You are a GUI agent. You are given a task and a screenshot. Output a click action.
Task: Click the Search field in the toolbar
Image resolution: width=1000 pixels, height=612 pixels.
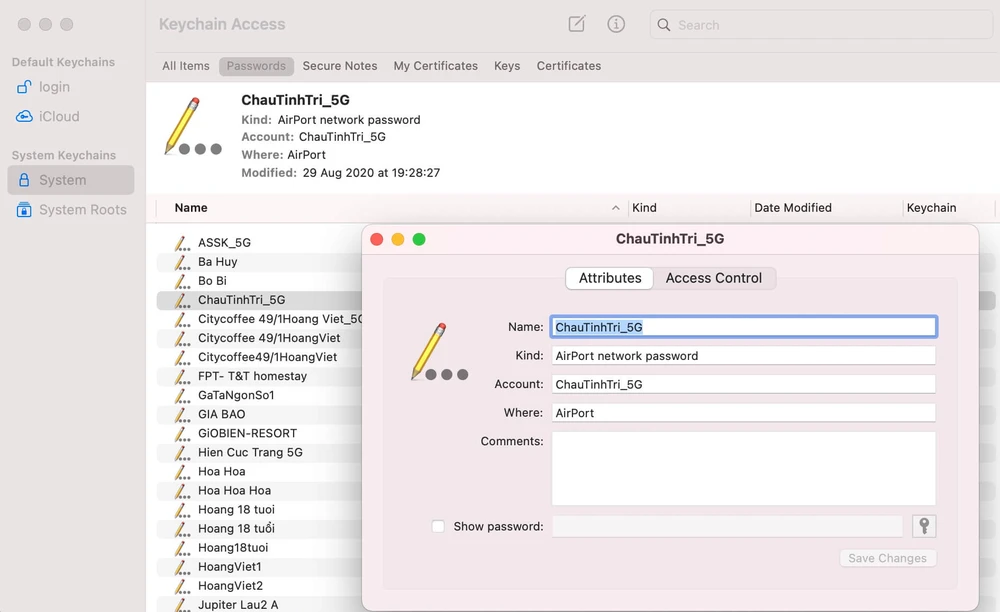point(820,25)
